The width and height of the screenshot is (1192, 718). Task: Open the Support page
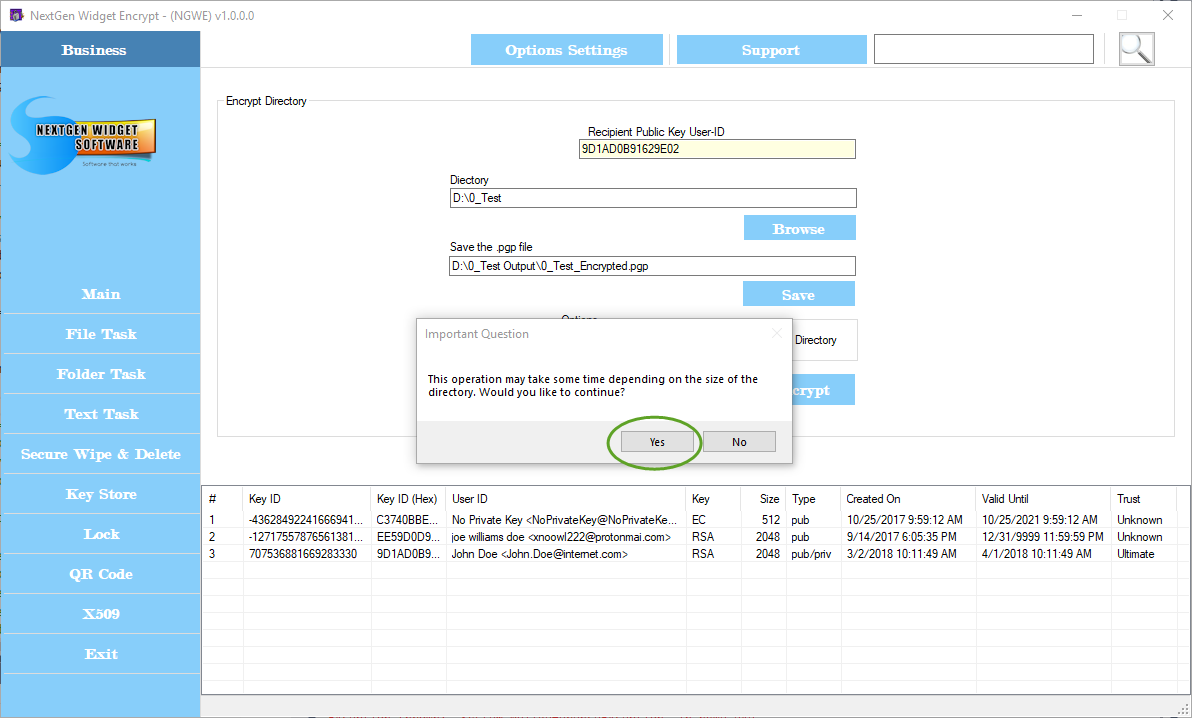pos(771,50)
